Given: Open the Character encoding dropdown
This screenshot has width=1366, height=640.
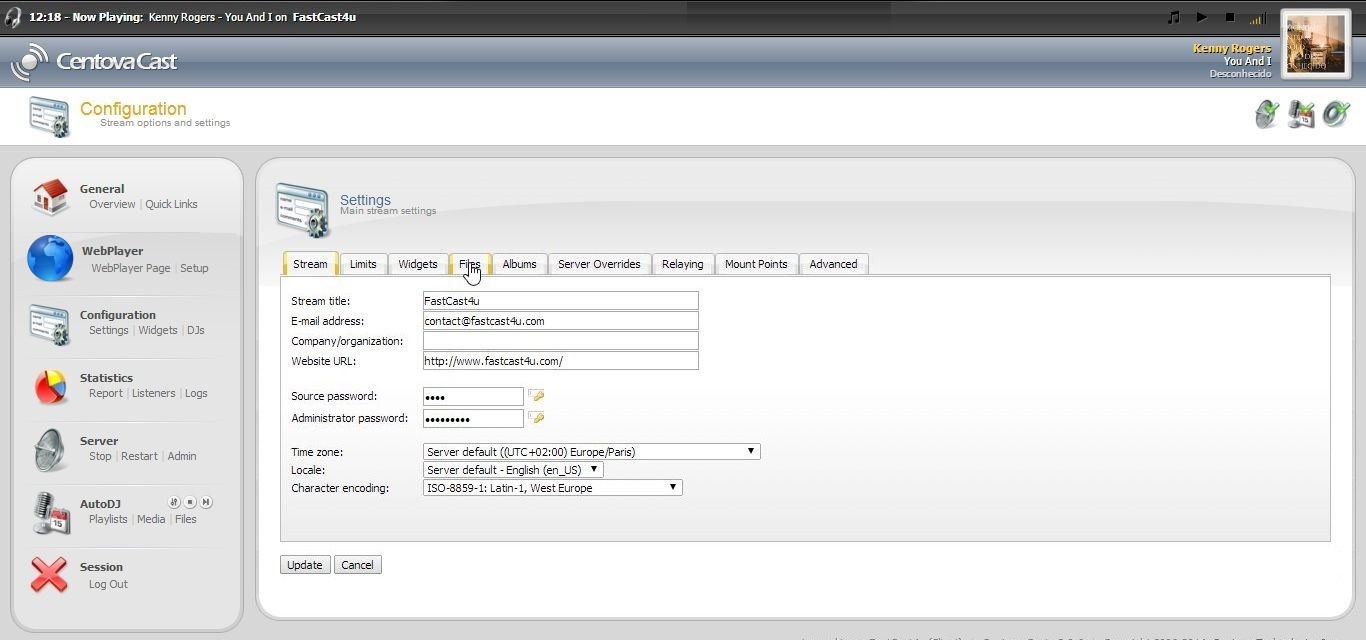Looking at the screenshot, I should (x=553, y=488).
